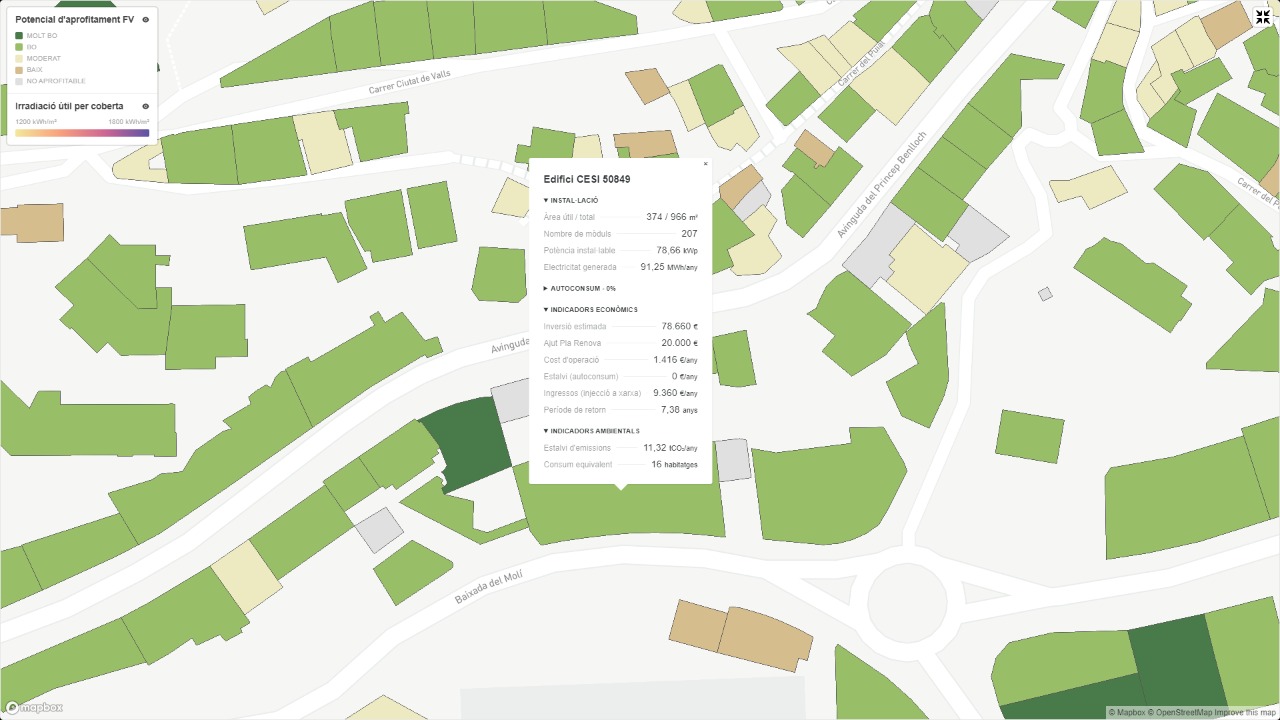1280x720 pixels.
Task: Click the Ajut Pla Renova value 20.000 €
Action: [679, 343]
